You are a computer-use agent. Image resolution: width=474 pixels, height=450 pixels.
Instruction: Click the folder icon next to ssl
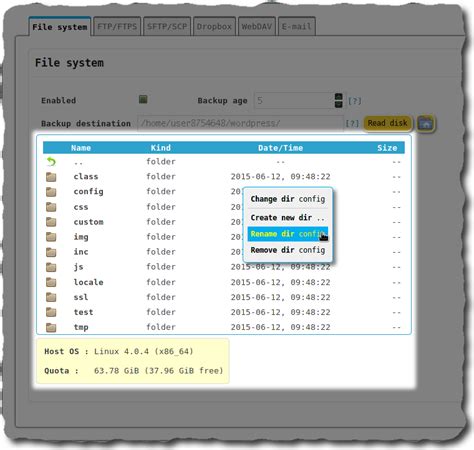[x=51, y=297]
